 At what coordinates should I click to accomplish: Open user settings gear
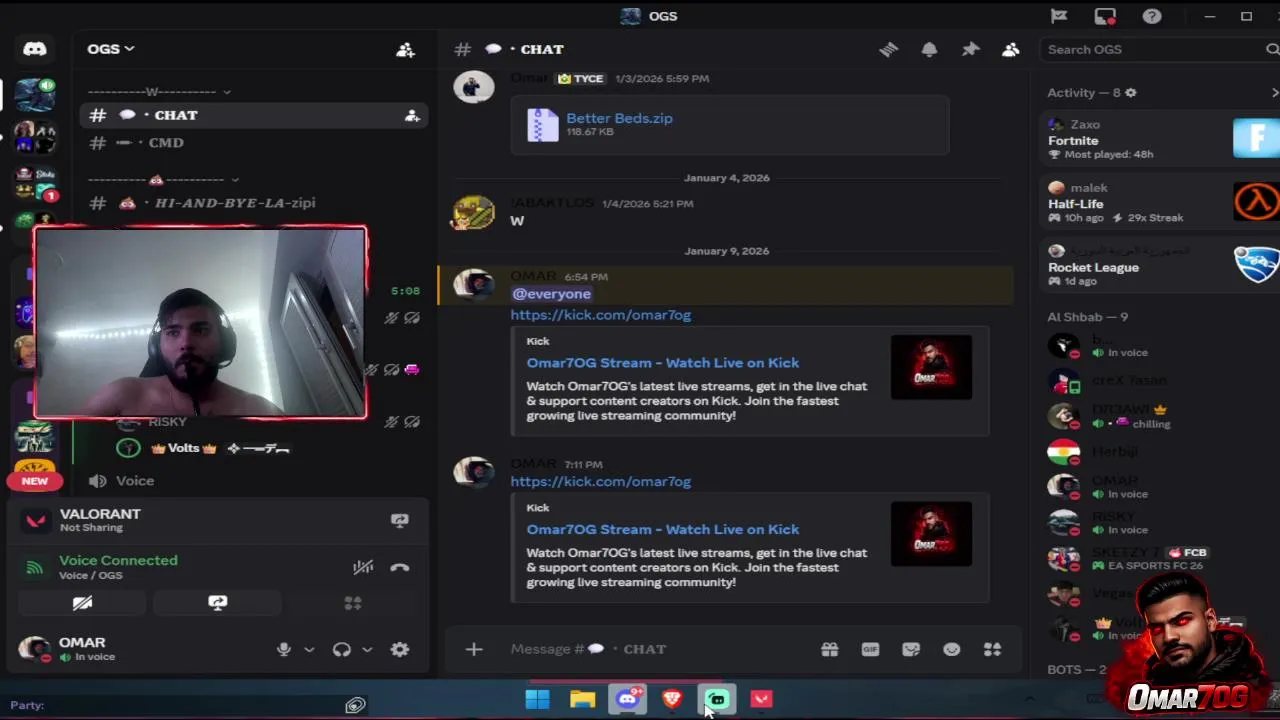pyautogui.click(x=400, y=649)
